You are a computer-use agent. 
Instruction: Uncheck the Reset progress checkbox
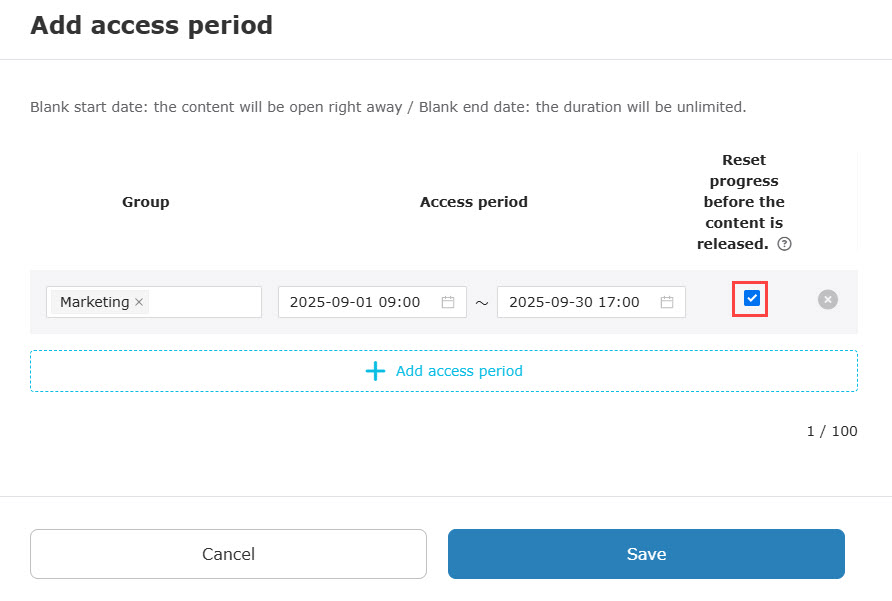pyautogui.click(x=752, y=298)
